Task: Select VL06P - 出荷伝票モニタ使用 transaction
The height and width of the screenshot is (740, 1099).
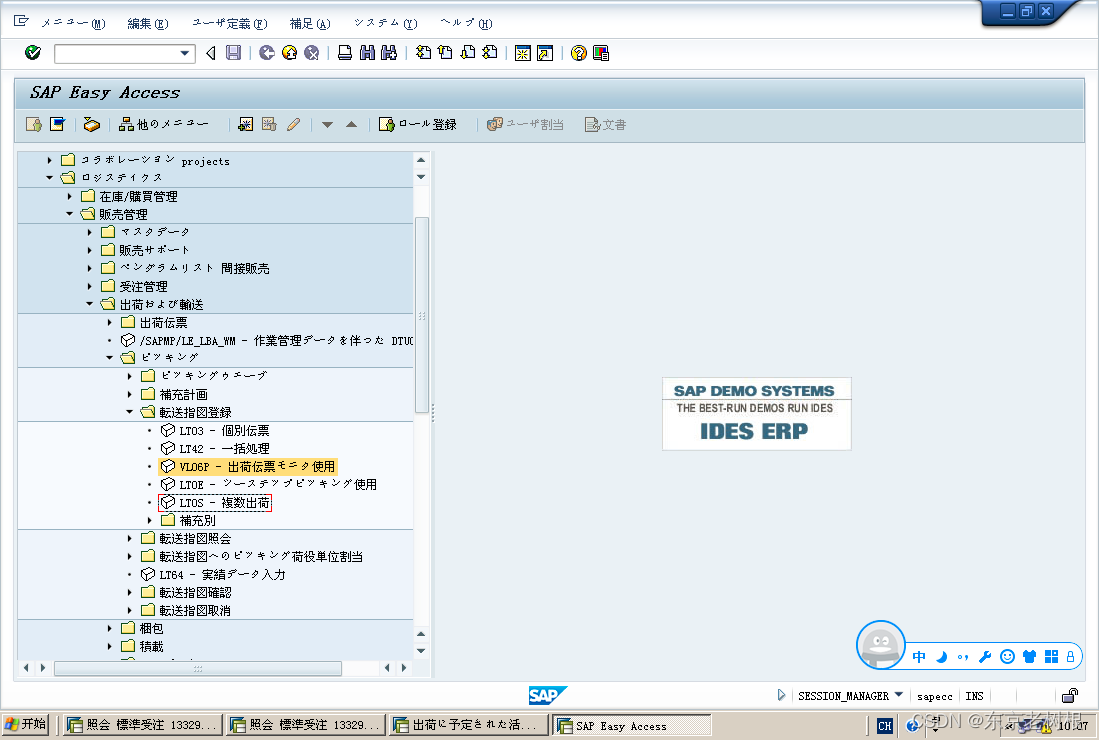Action: click(x=257, y=467)
